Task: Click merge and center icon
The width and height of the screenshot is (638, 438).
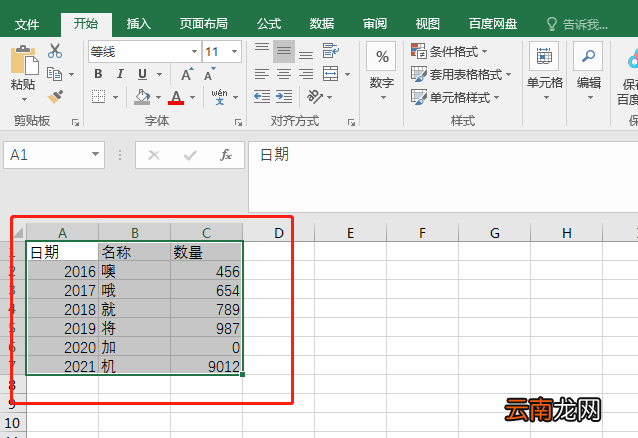Action: (x=330, y=74)
